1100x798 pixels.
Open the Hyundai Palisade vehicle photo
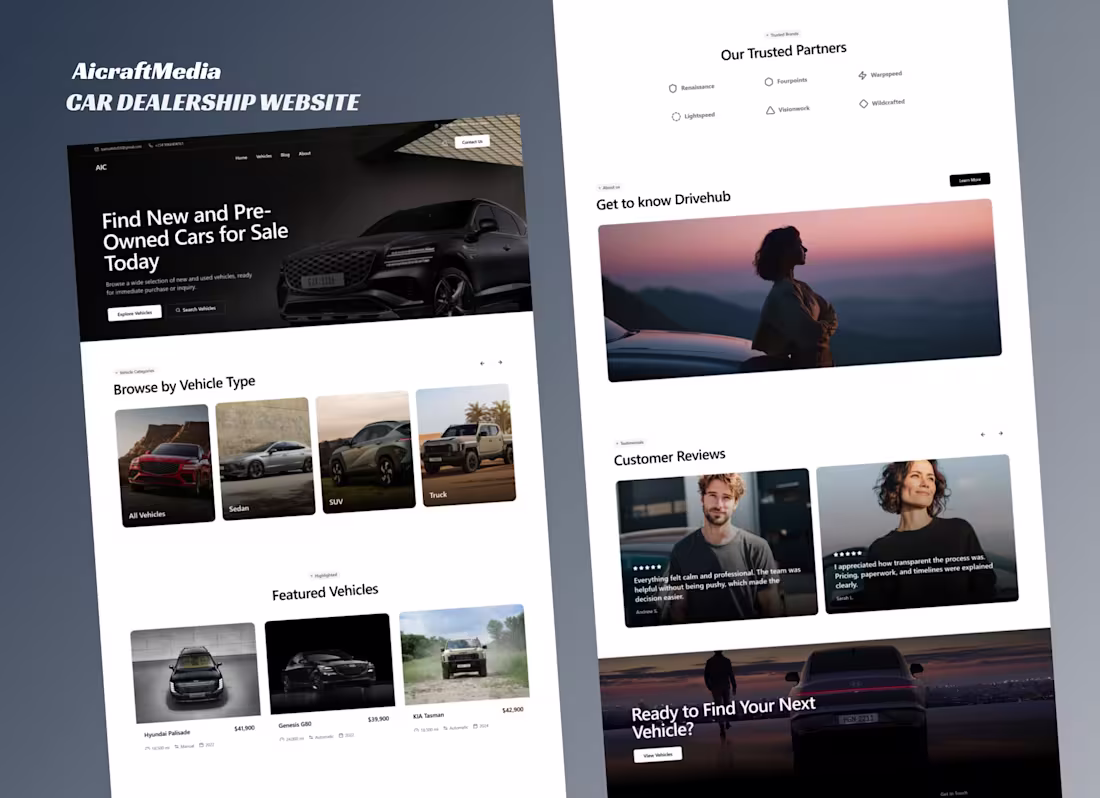coord(195,672)
